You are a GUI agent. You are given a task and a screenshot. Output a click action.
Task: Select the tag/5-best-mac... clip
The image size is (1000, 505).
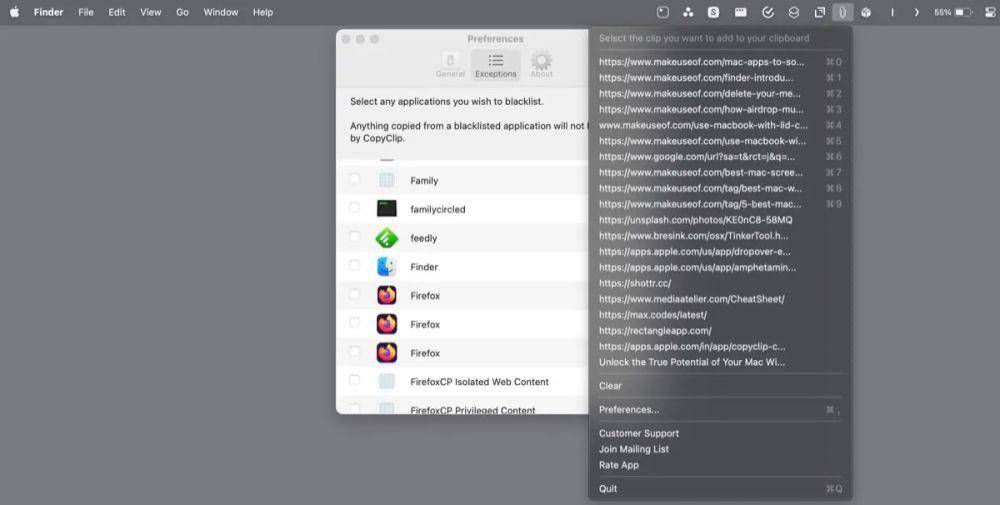(x=720, y=204)
